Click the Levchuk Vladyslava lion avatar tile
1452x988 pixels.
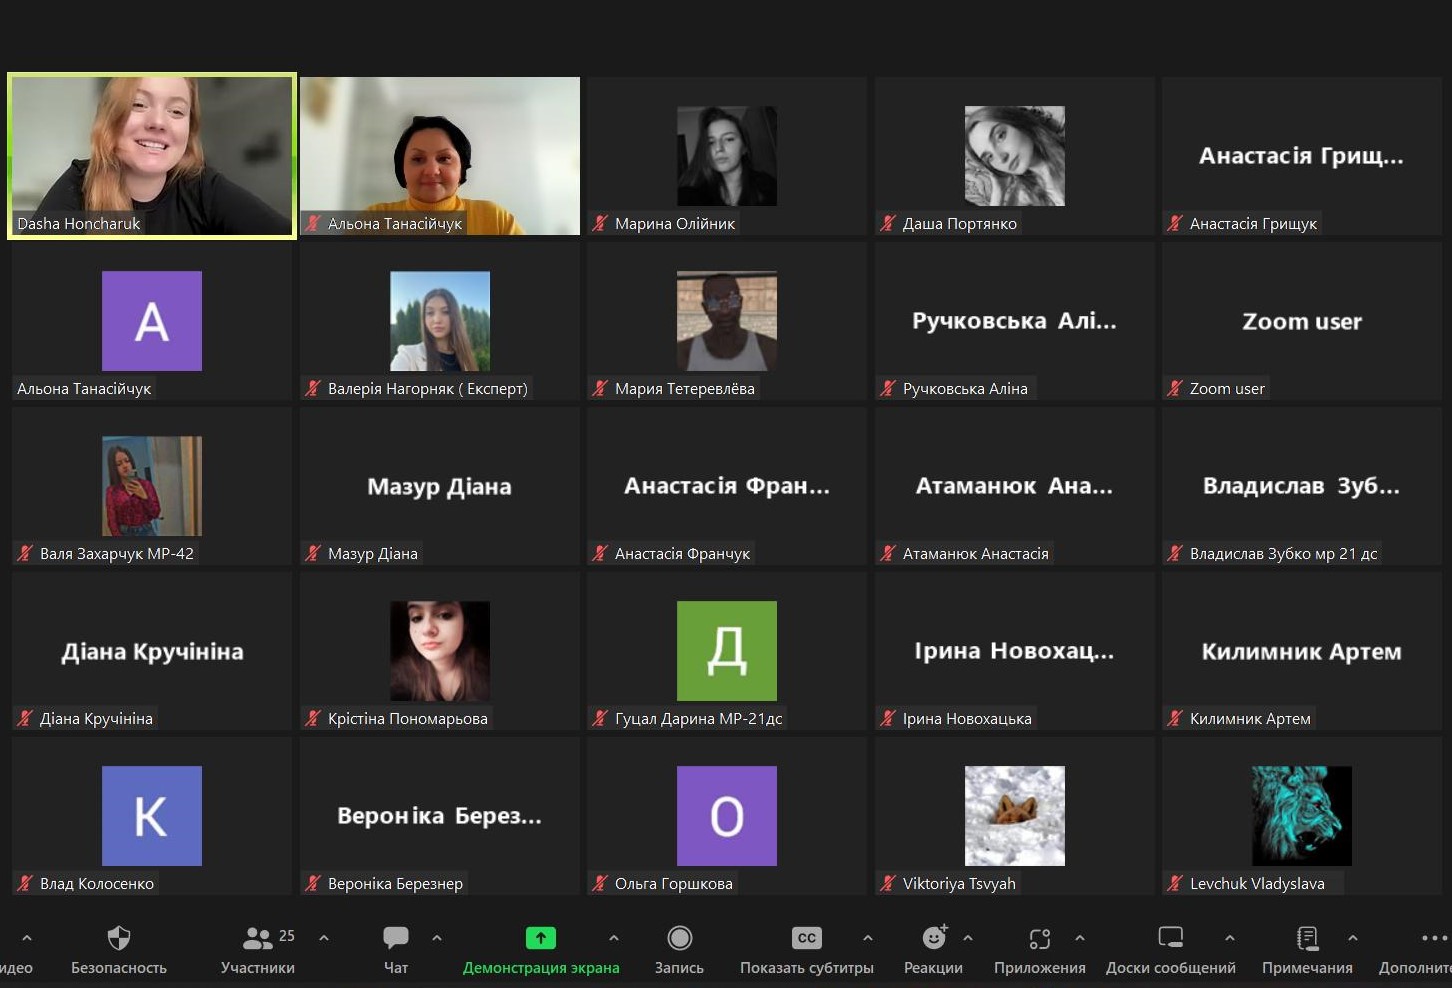(1301, 816)
